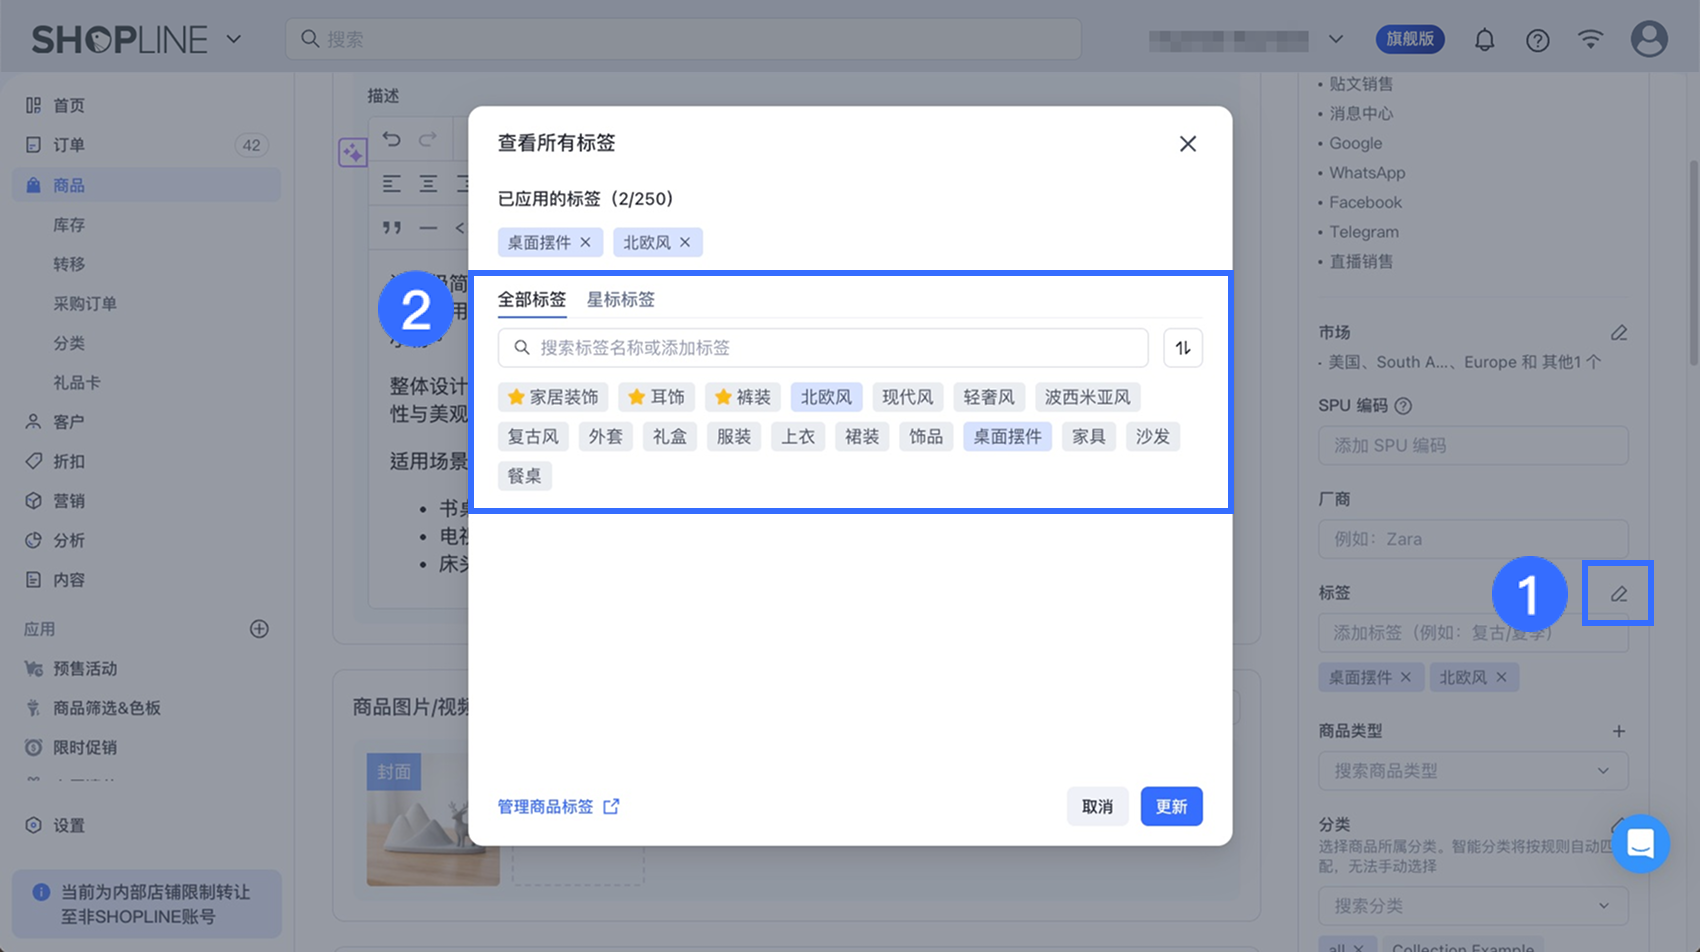Screen dimensions: 1700x952
Task: Select the 现代风 tag
Action: pyautogui.click(x=907, y=397)
